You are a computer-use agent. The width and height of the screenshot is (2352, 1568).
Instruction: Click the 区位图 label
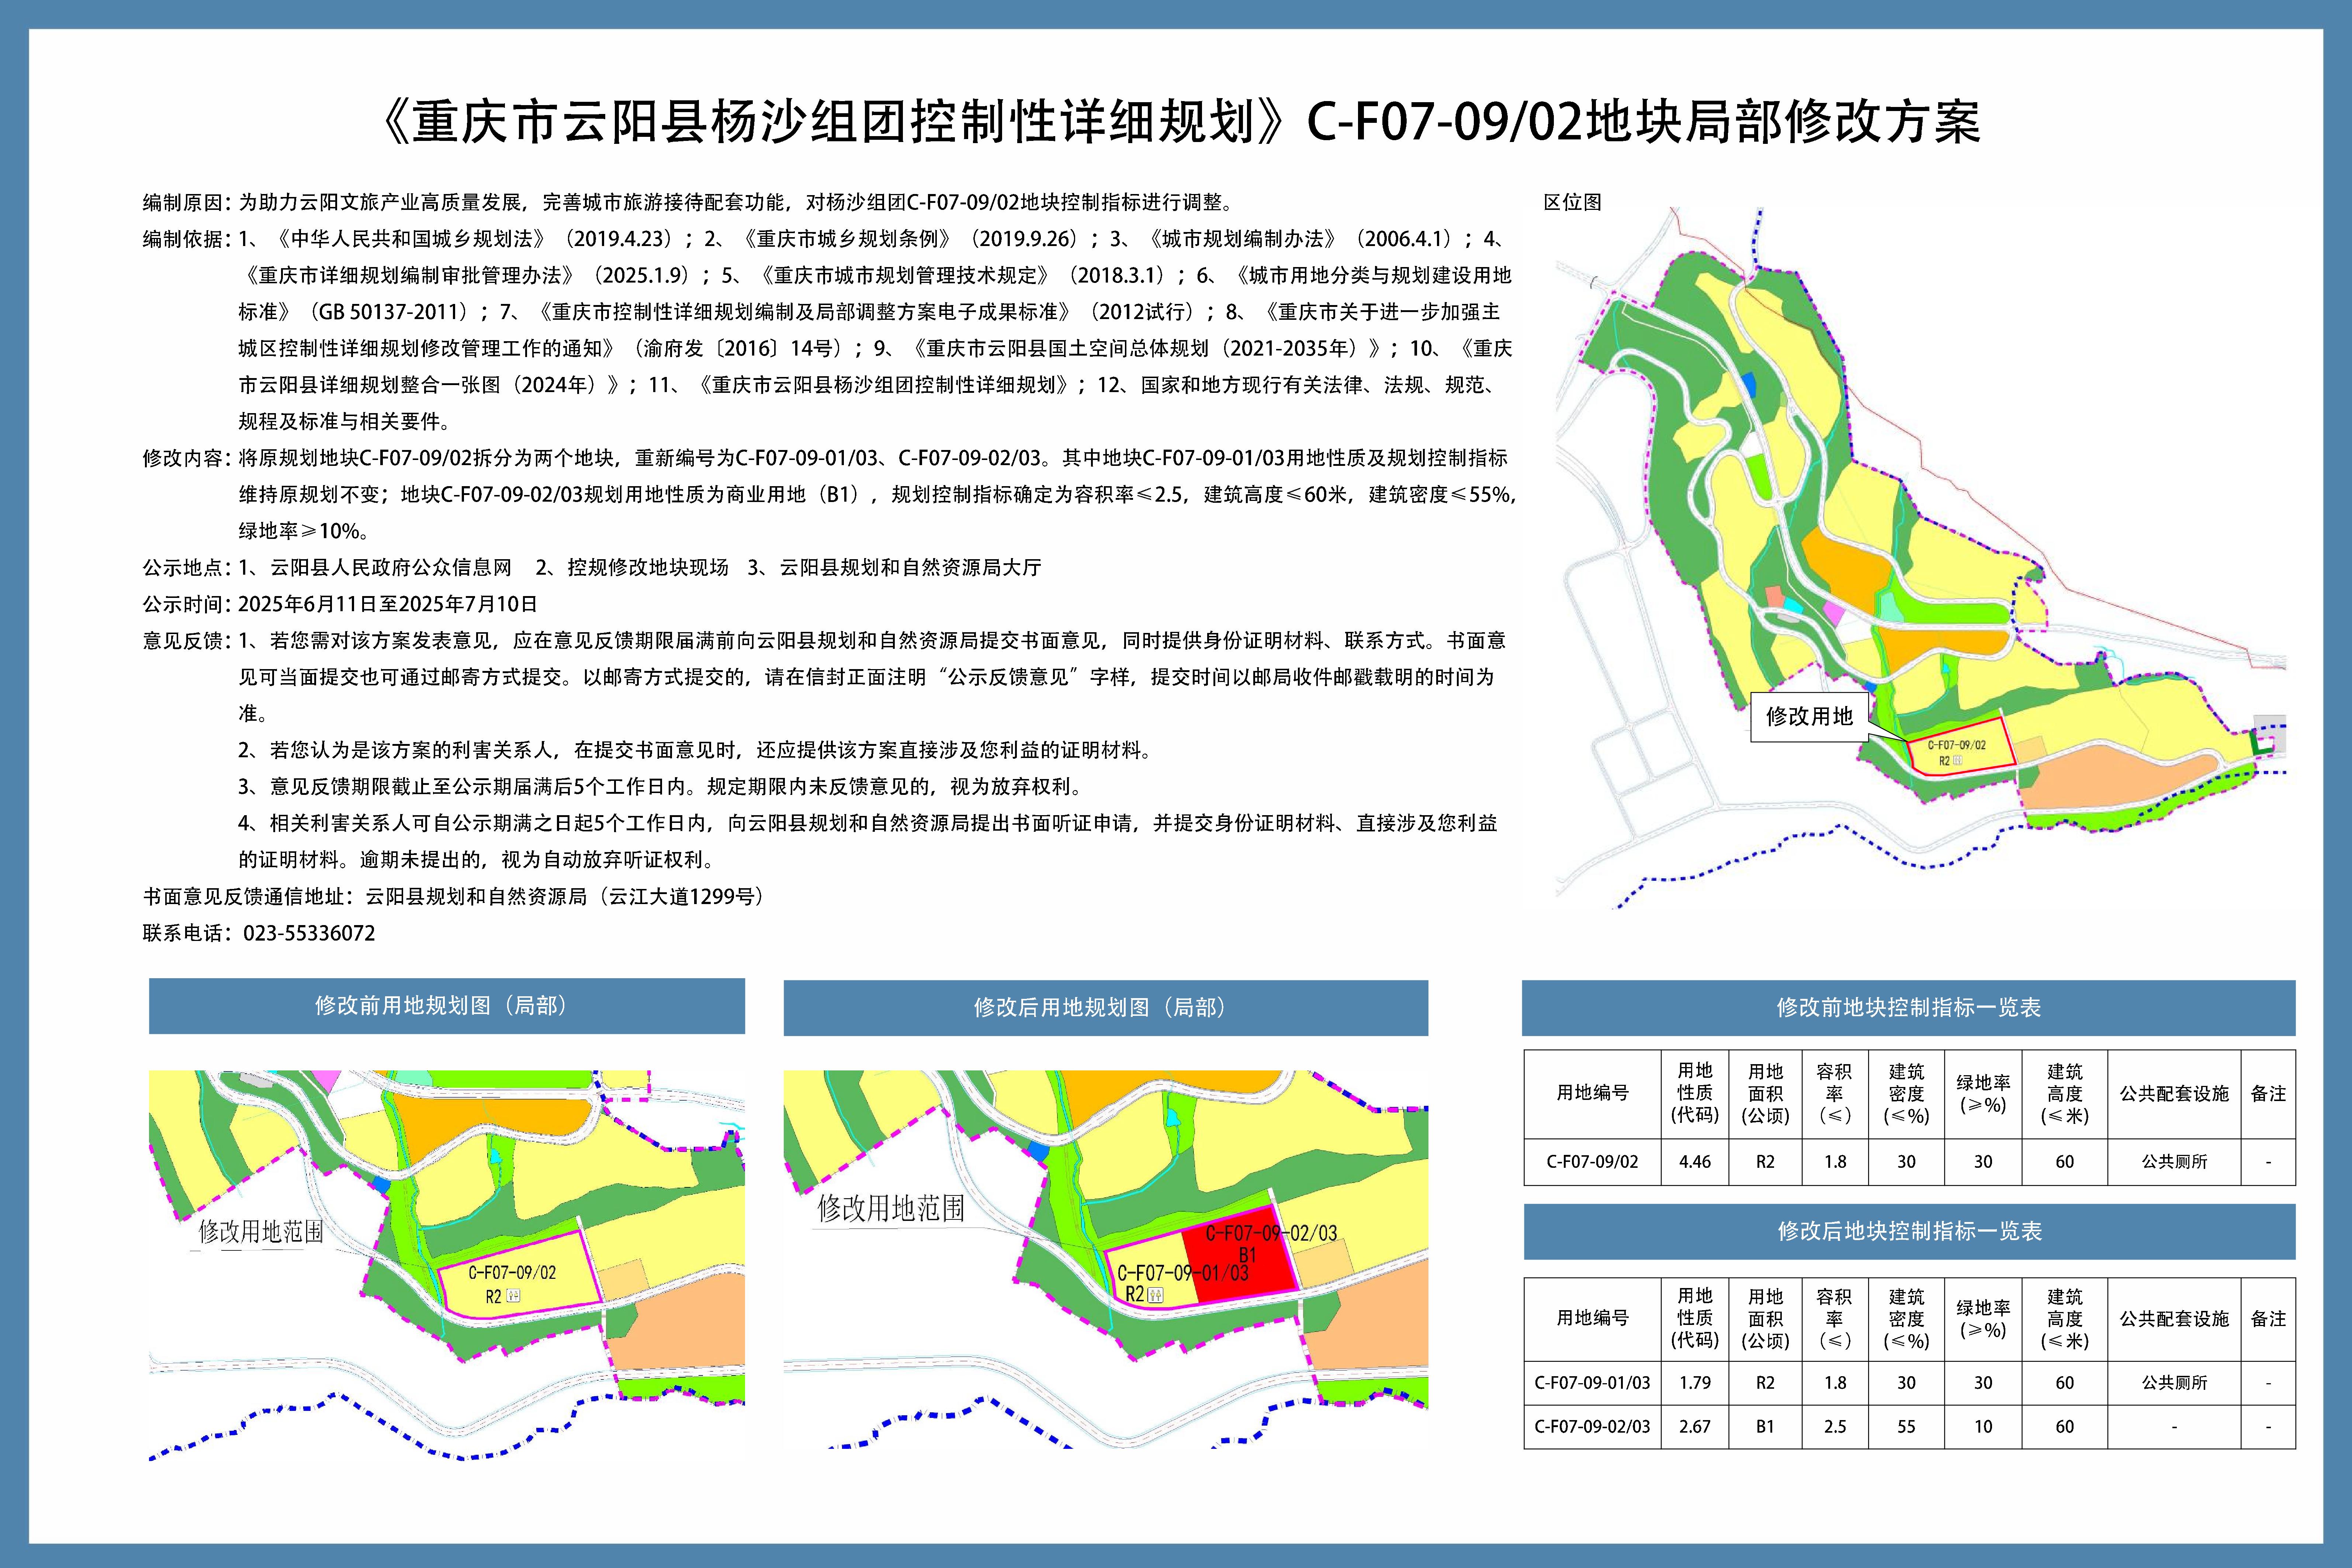(x=1572, y=202)
